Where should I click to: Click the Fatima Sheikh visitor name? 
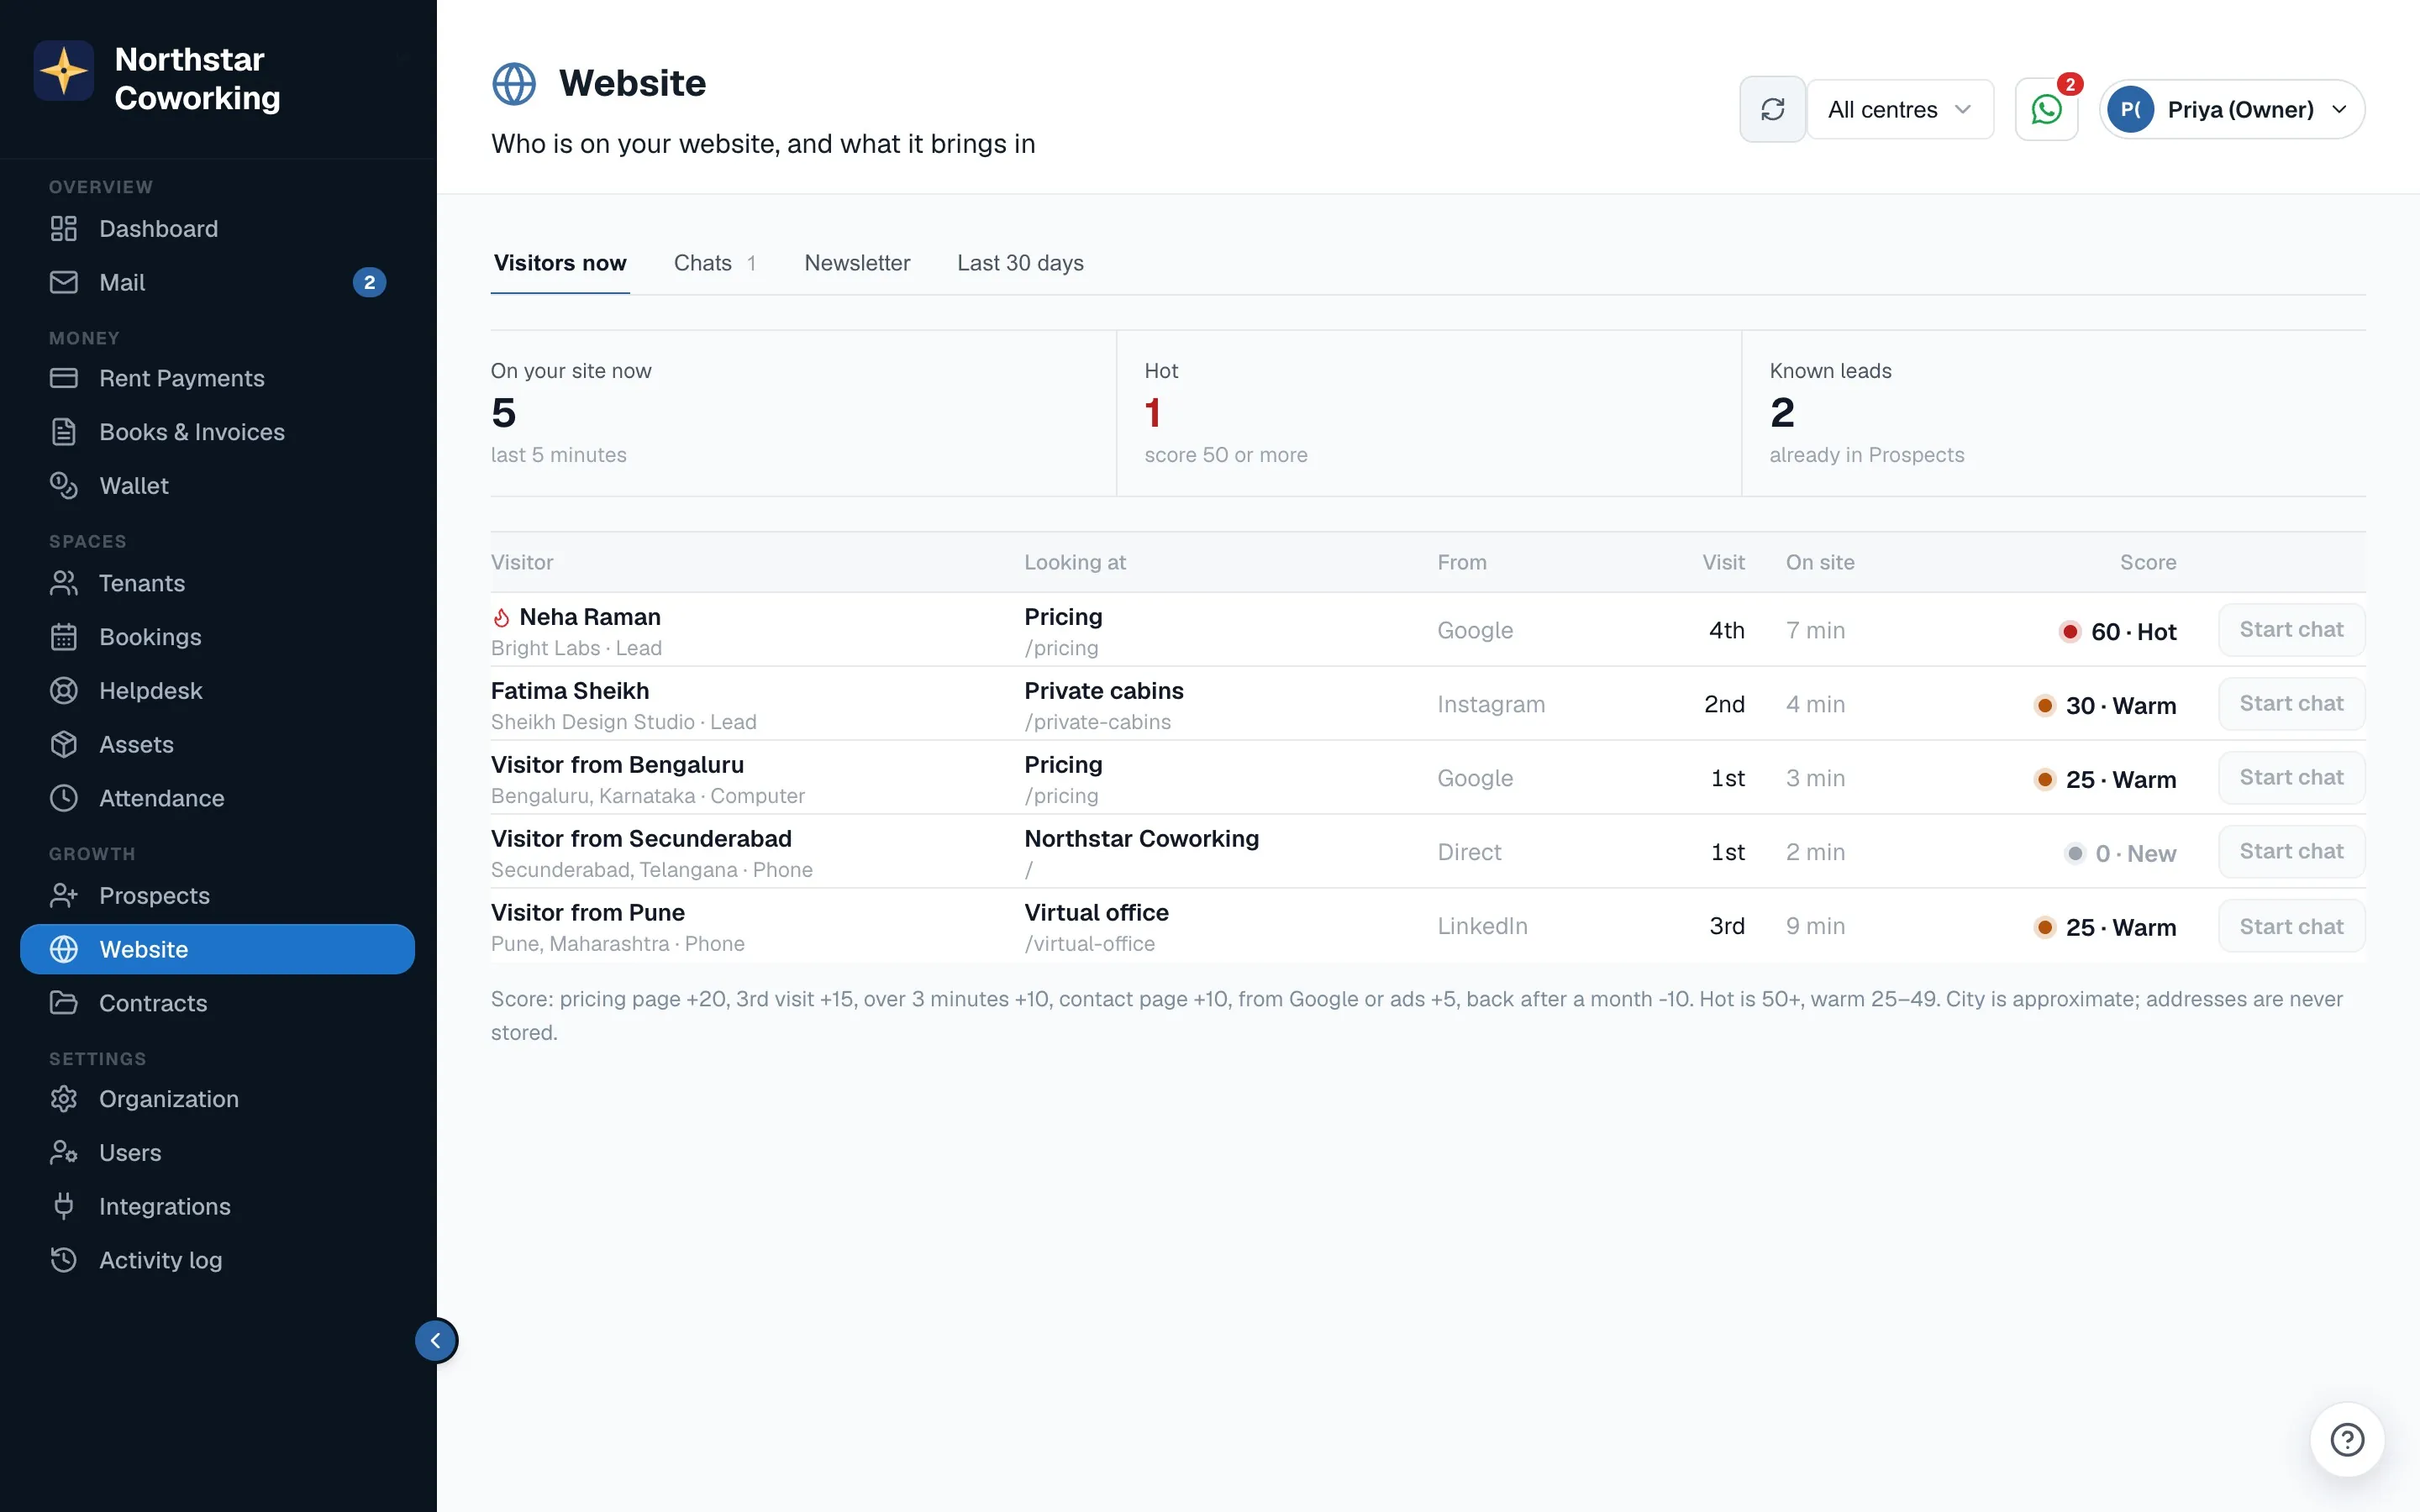(x=570, y=691)
